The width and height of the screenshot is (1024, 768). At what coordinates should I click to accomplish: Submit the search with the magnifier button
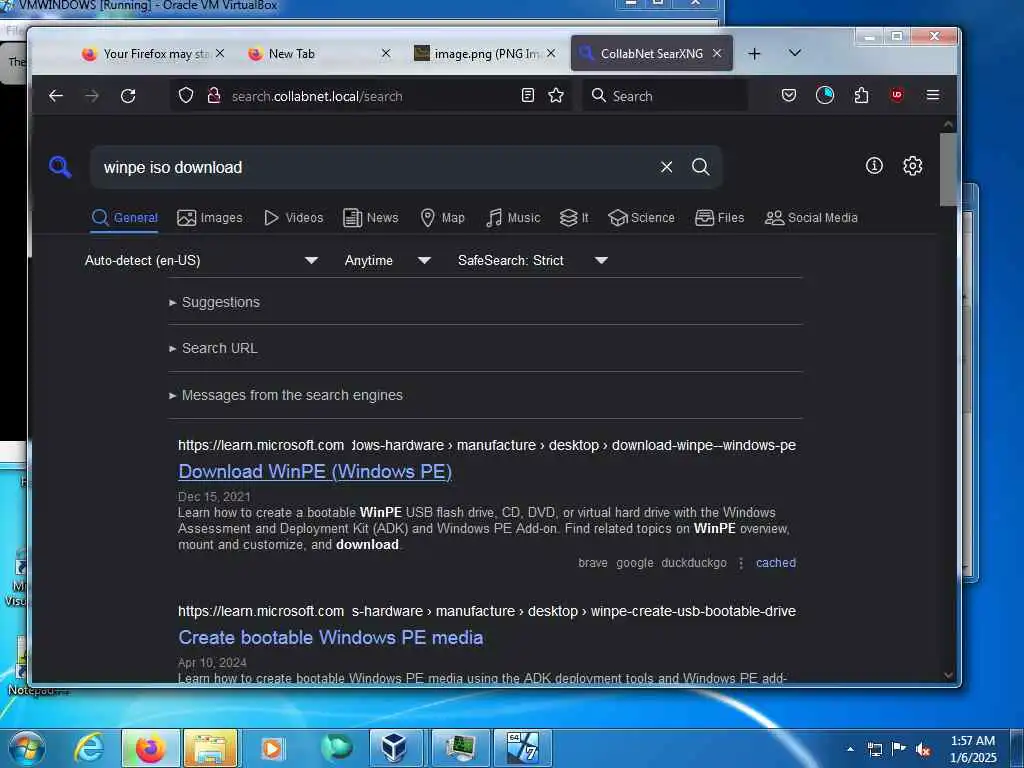[x=701, y=167]
